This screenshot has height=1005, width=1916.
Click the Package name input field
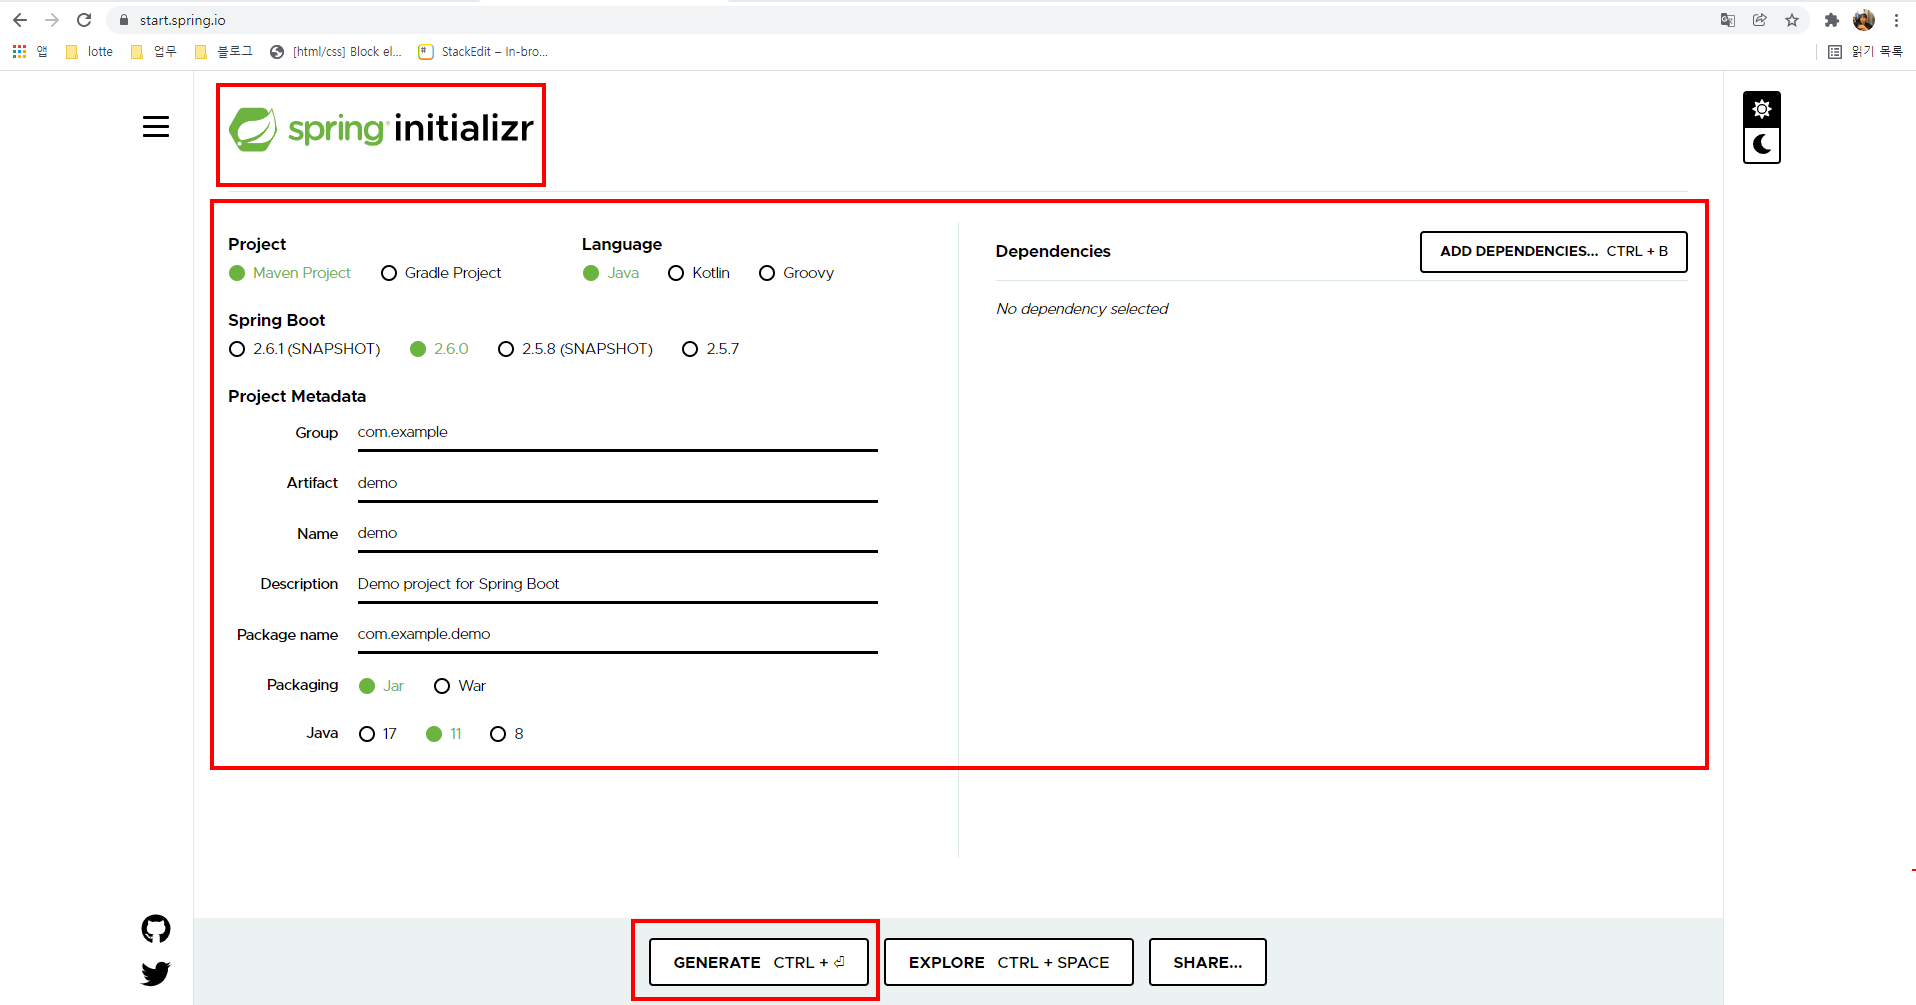[x=618, y=635]
